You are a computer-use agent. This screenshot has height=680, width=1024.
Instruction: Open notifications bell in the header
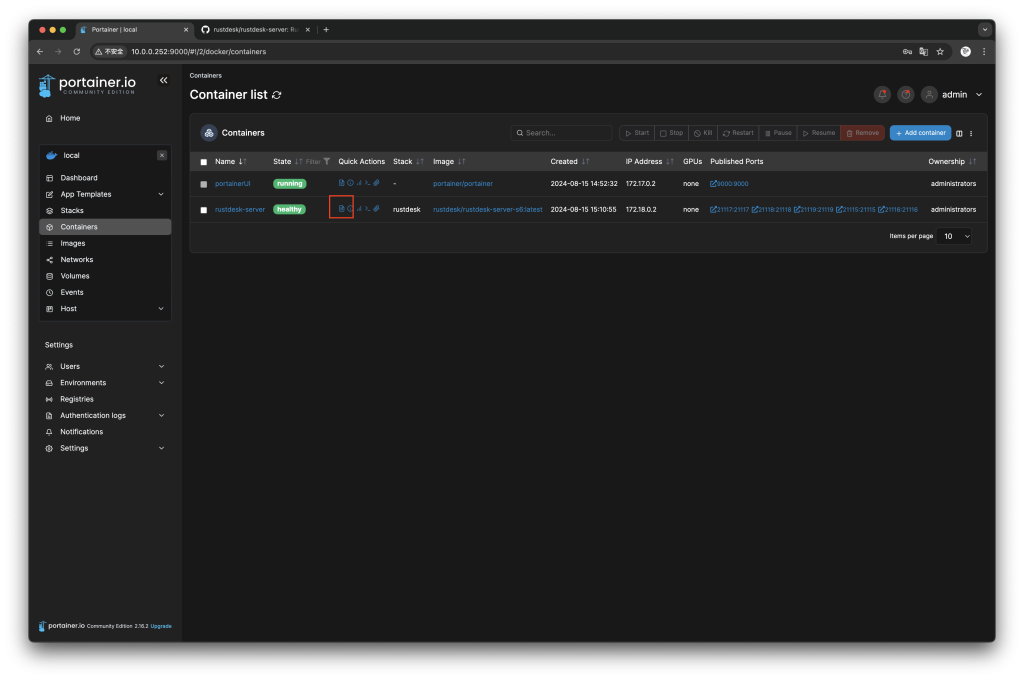tap(882, 94)
